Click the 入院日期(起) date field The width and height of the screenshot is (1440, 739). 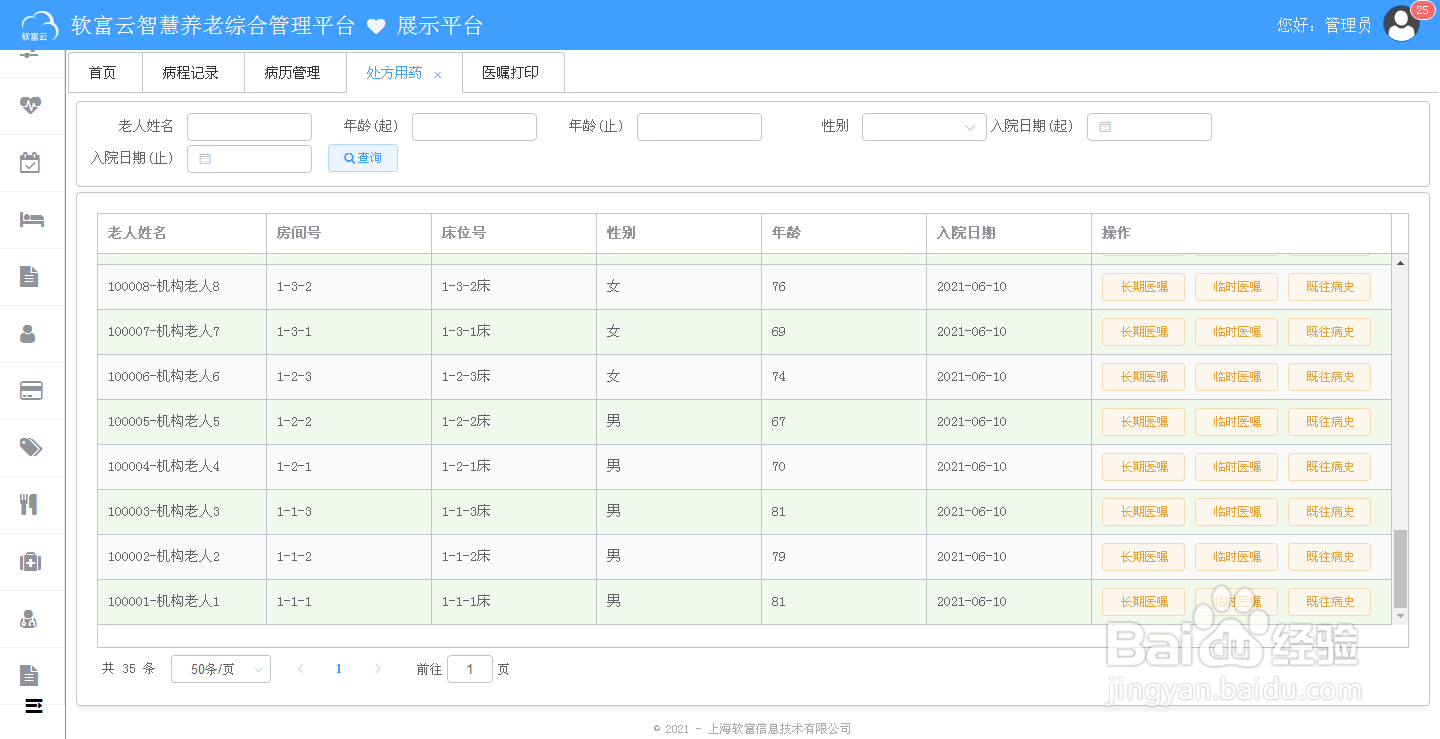[1149, 127]
